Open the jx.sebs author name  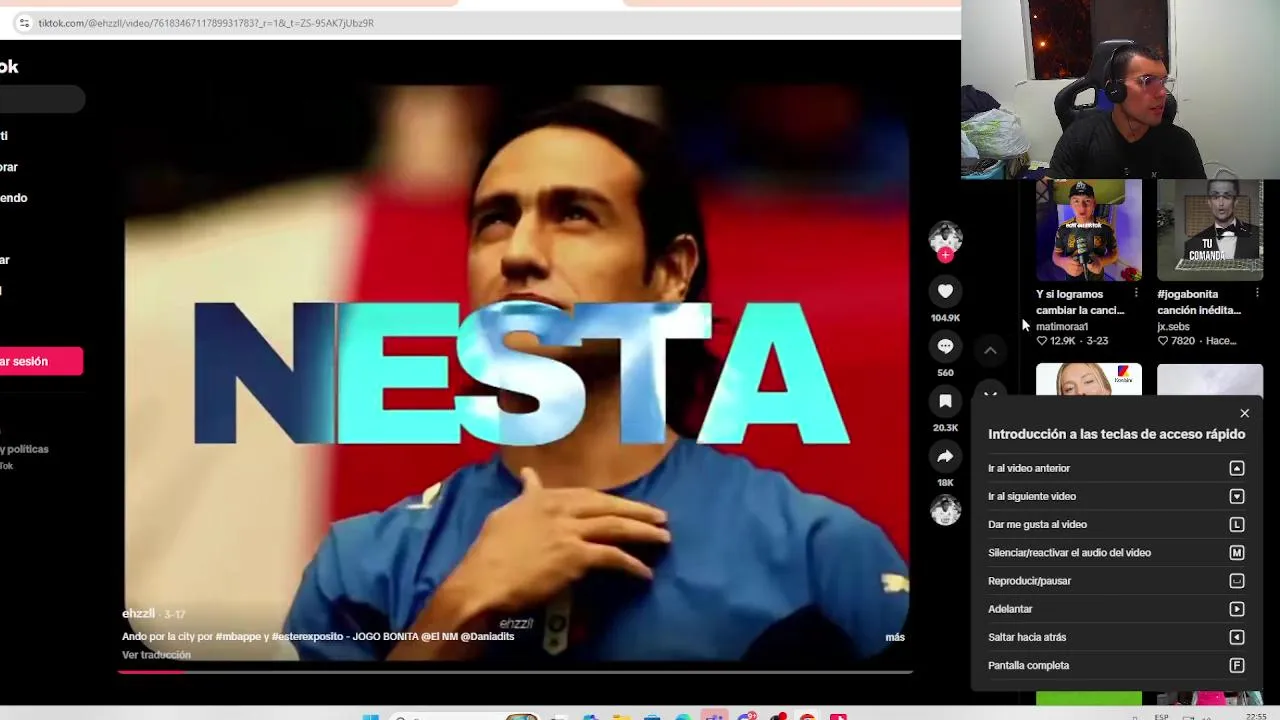pos(1173,326)
